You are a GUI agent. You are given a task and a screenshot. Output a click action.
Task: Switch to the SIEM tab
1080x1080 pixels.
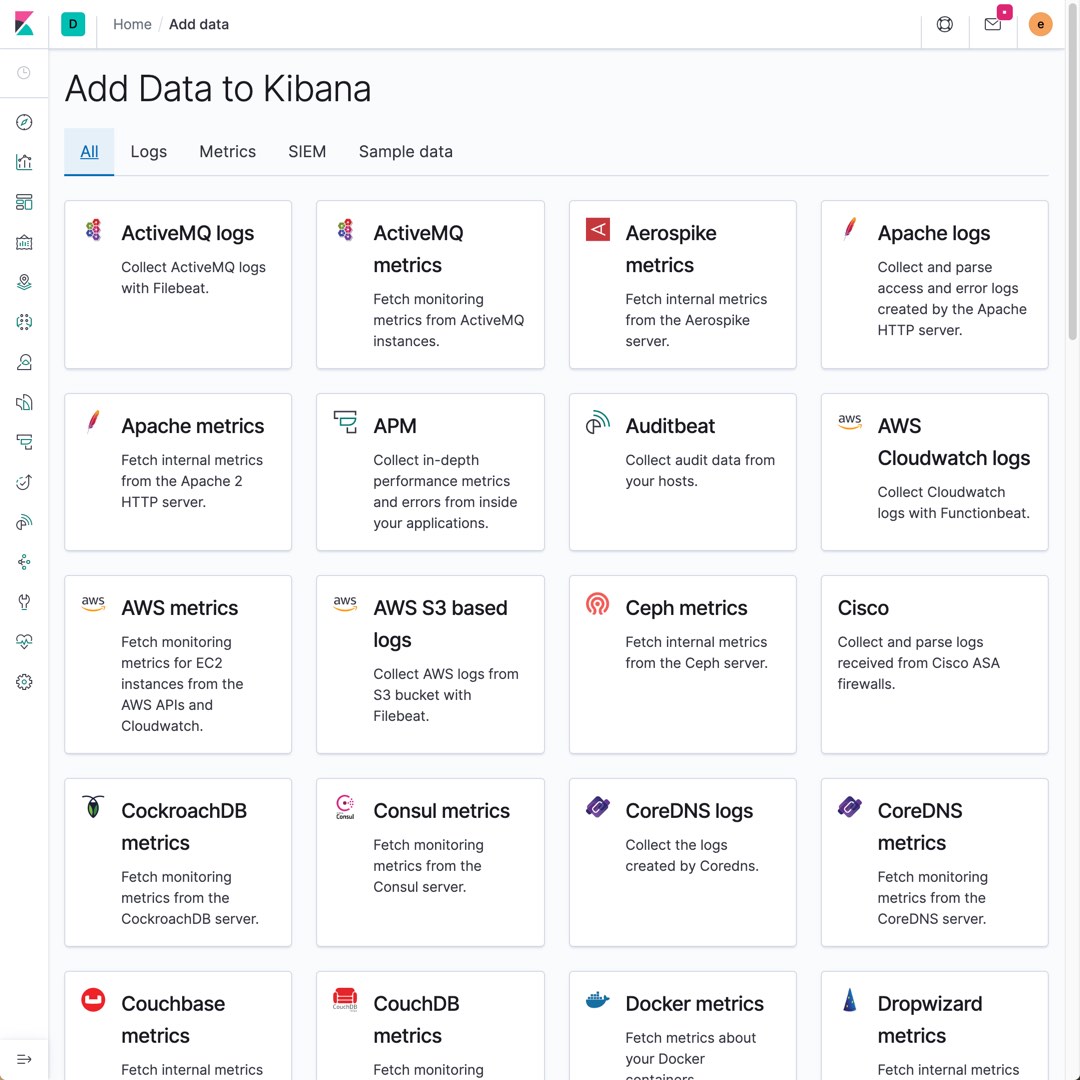point(307,152)
